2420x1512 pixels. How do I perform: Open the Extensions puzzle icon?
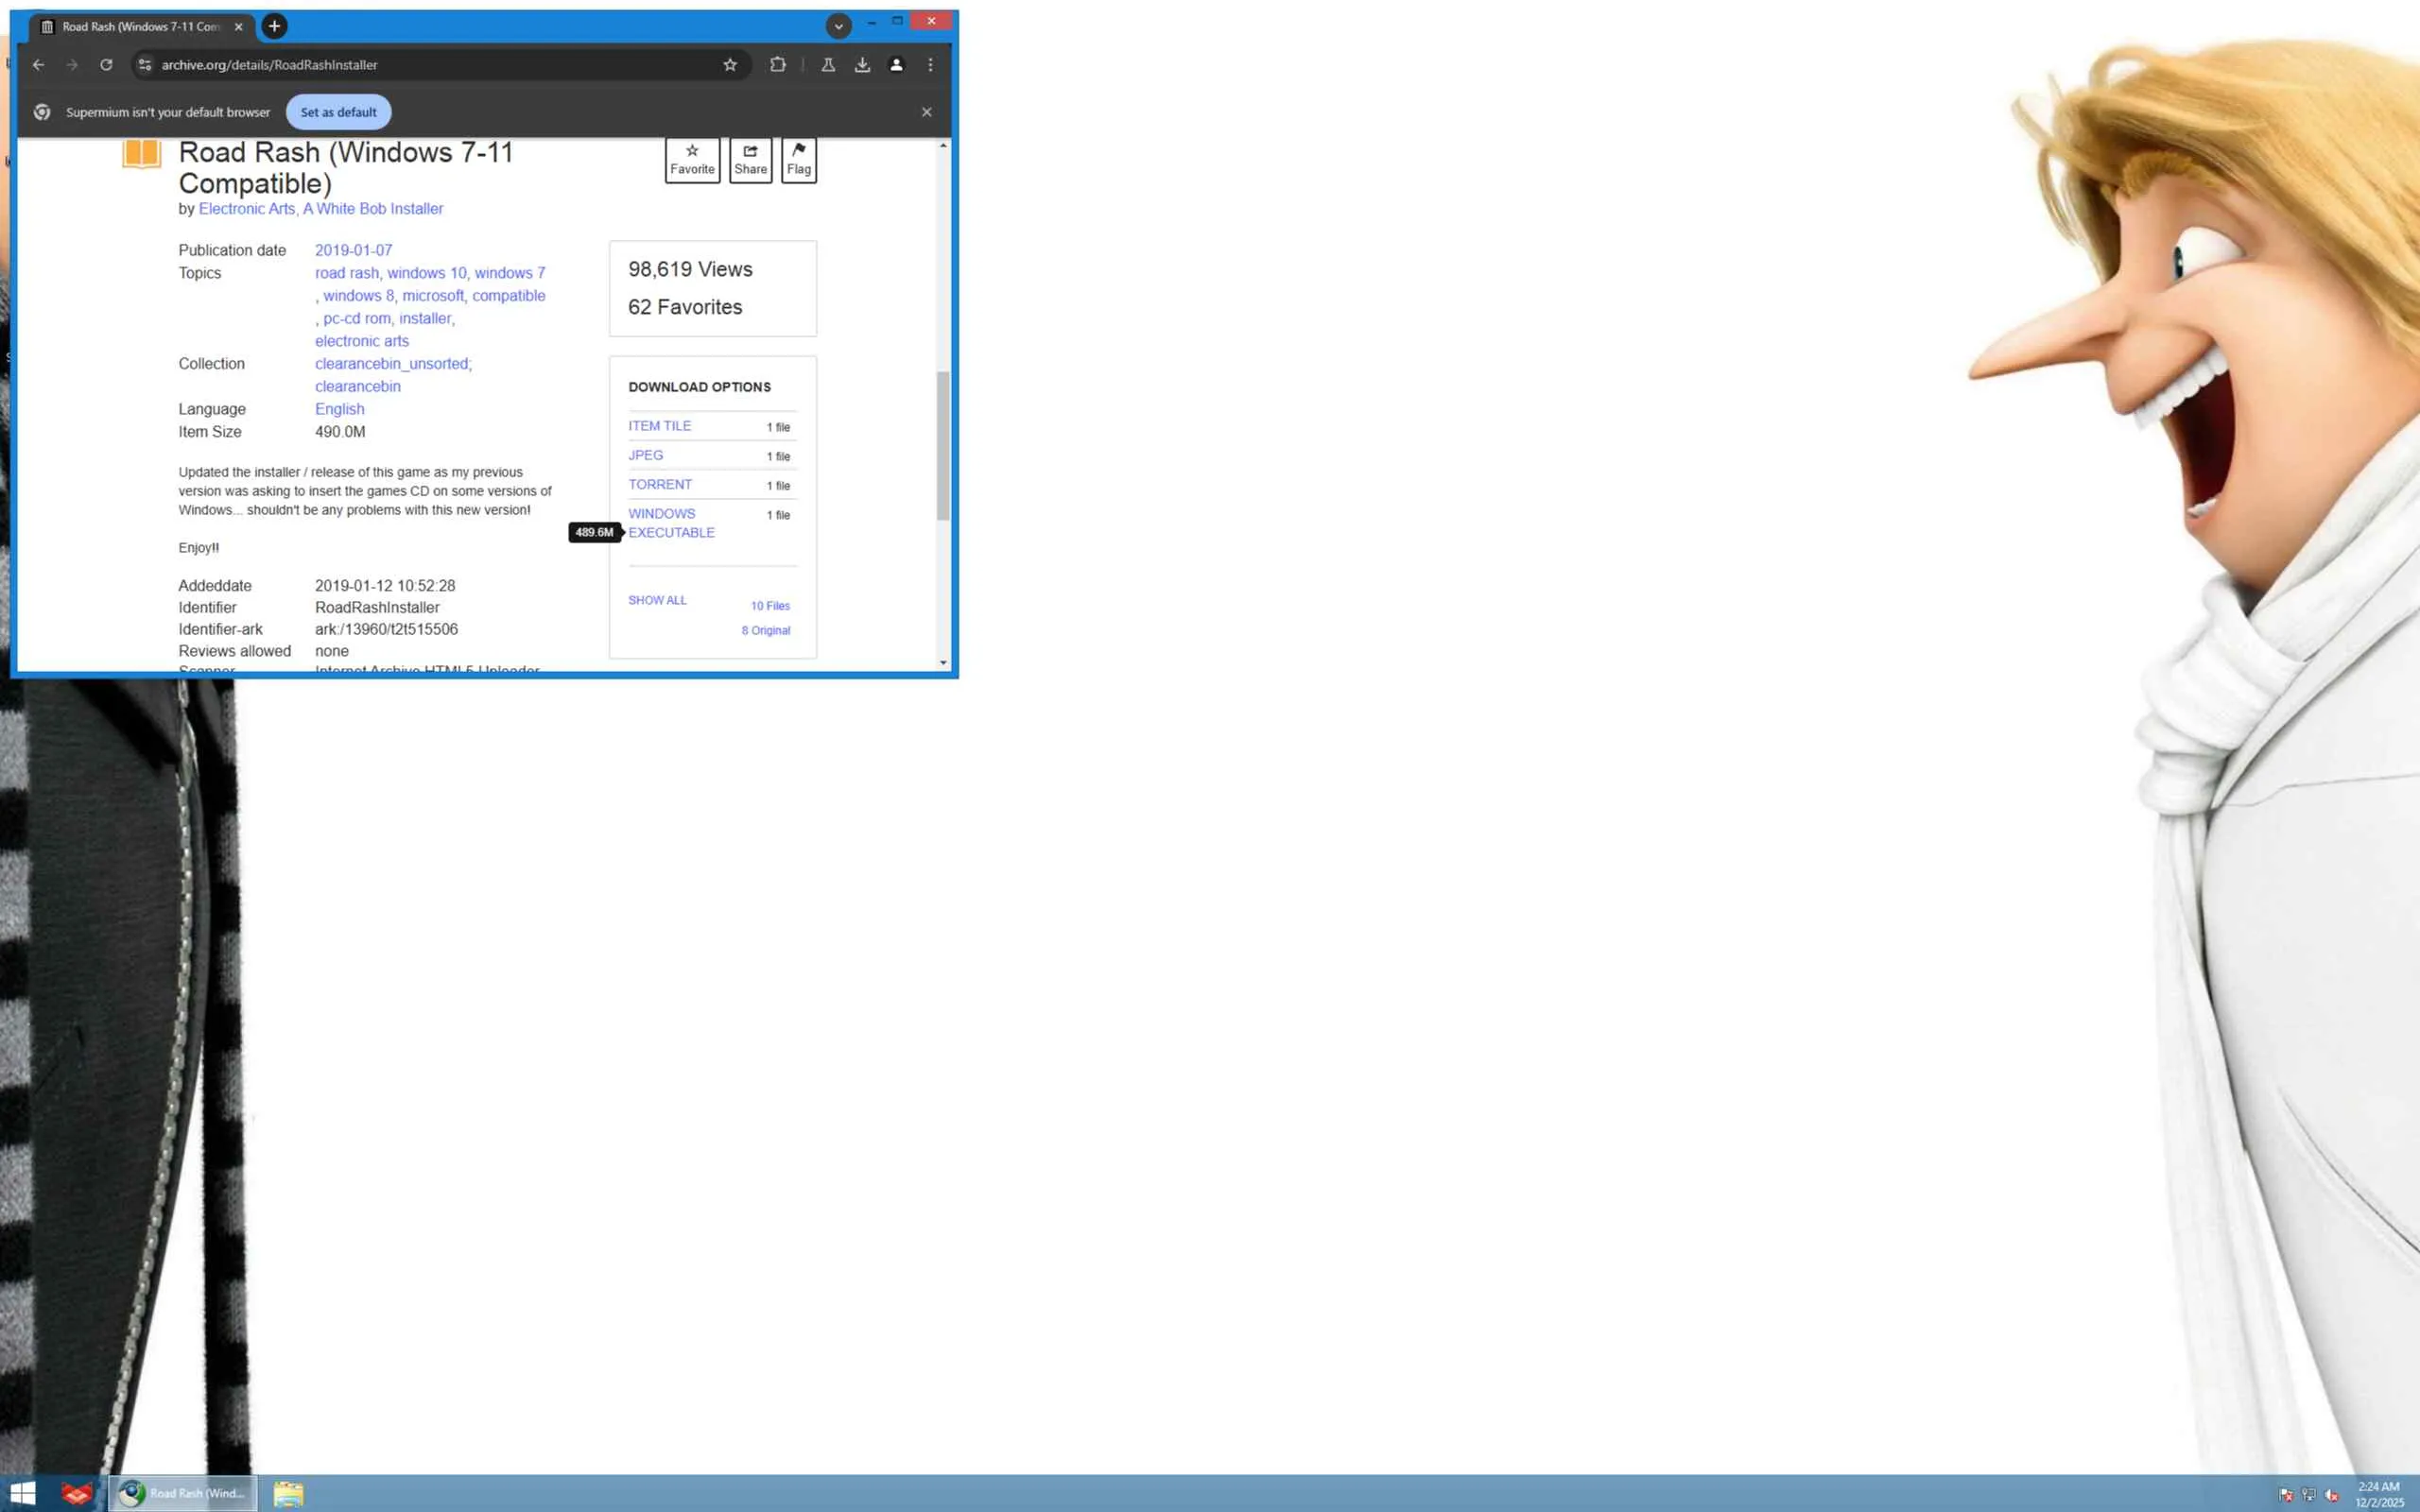coord(778,65)
